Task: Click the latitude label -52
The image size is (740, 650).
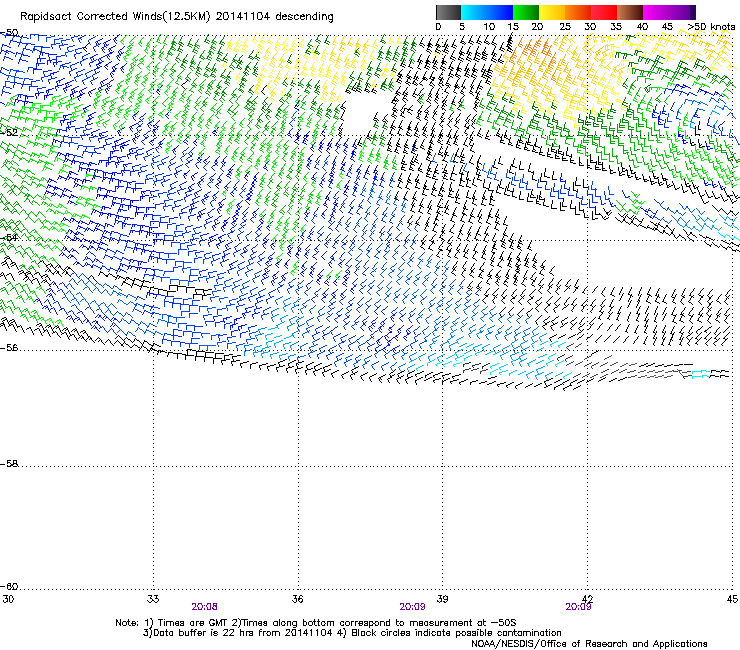Action: [x=9, y=133]
